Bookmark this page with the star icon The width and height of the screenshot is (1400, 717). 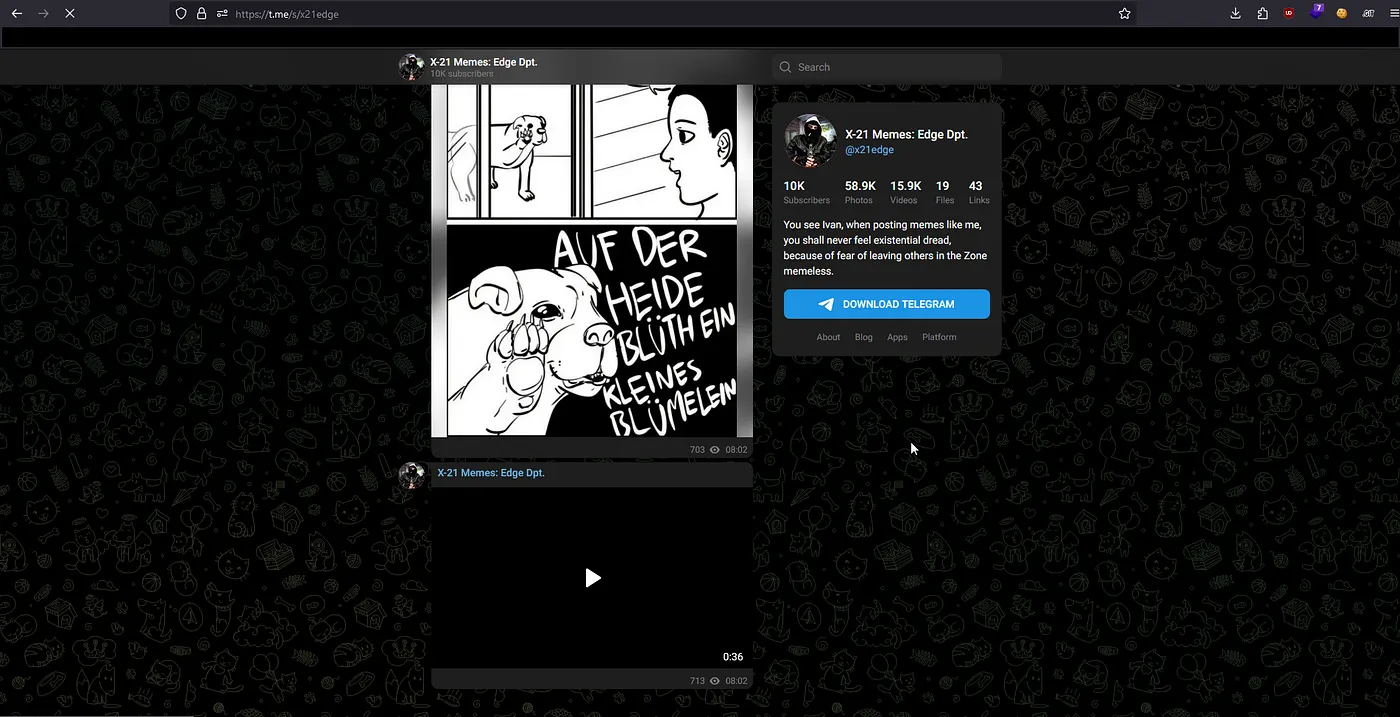[x=1124, y=14]
